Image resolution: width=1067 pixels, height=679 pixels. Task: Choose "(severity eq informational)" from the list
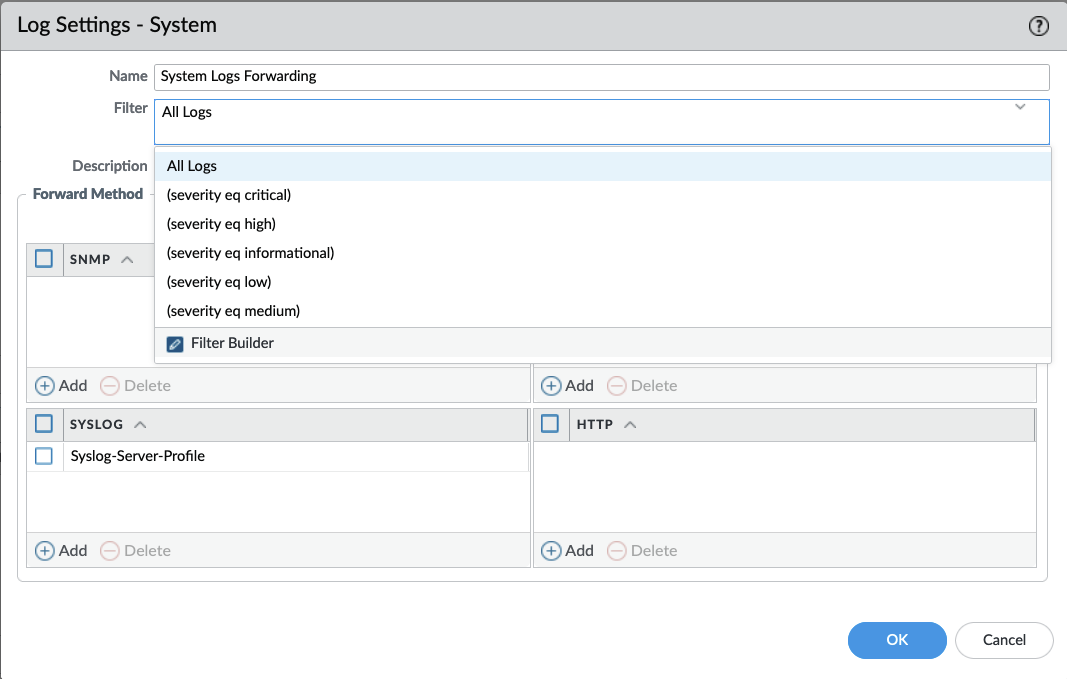tap(250, 253)
